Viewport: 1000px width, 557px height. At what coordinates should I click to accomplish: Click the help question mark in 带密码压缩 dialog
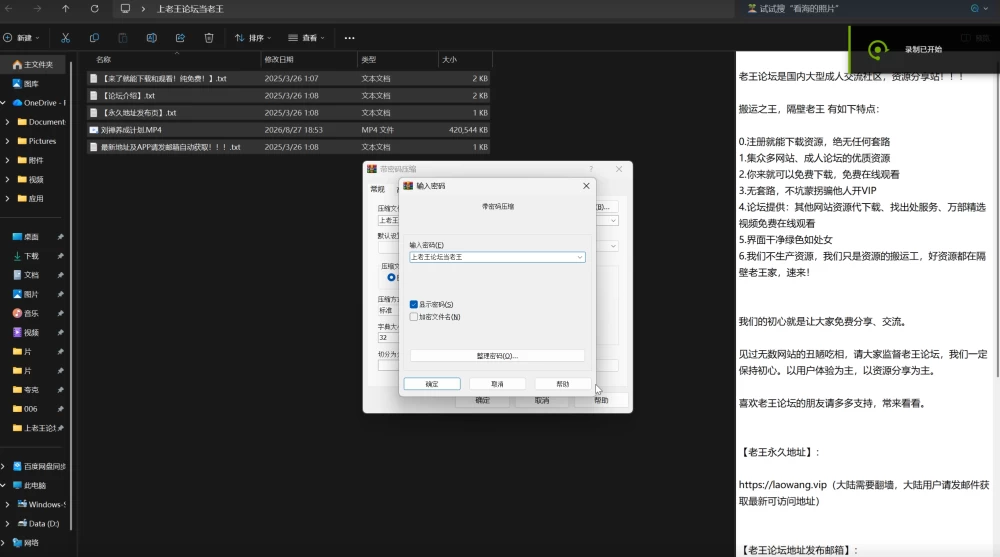(x=591, y=169)
